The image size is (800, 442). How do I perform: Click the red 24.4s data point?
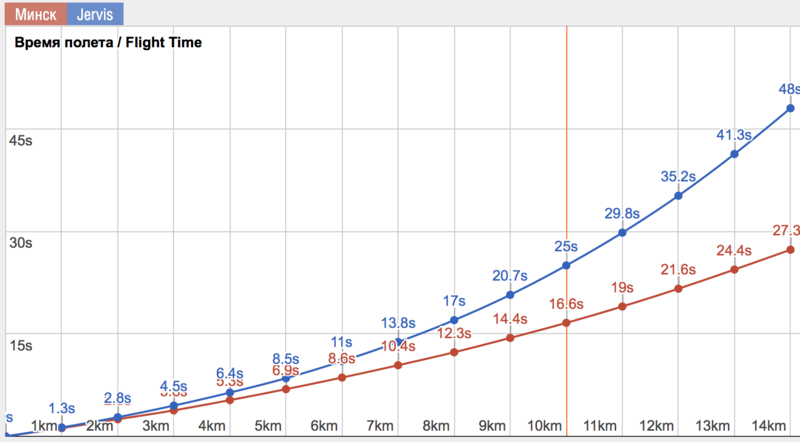(734, 269)
